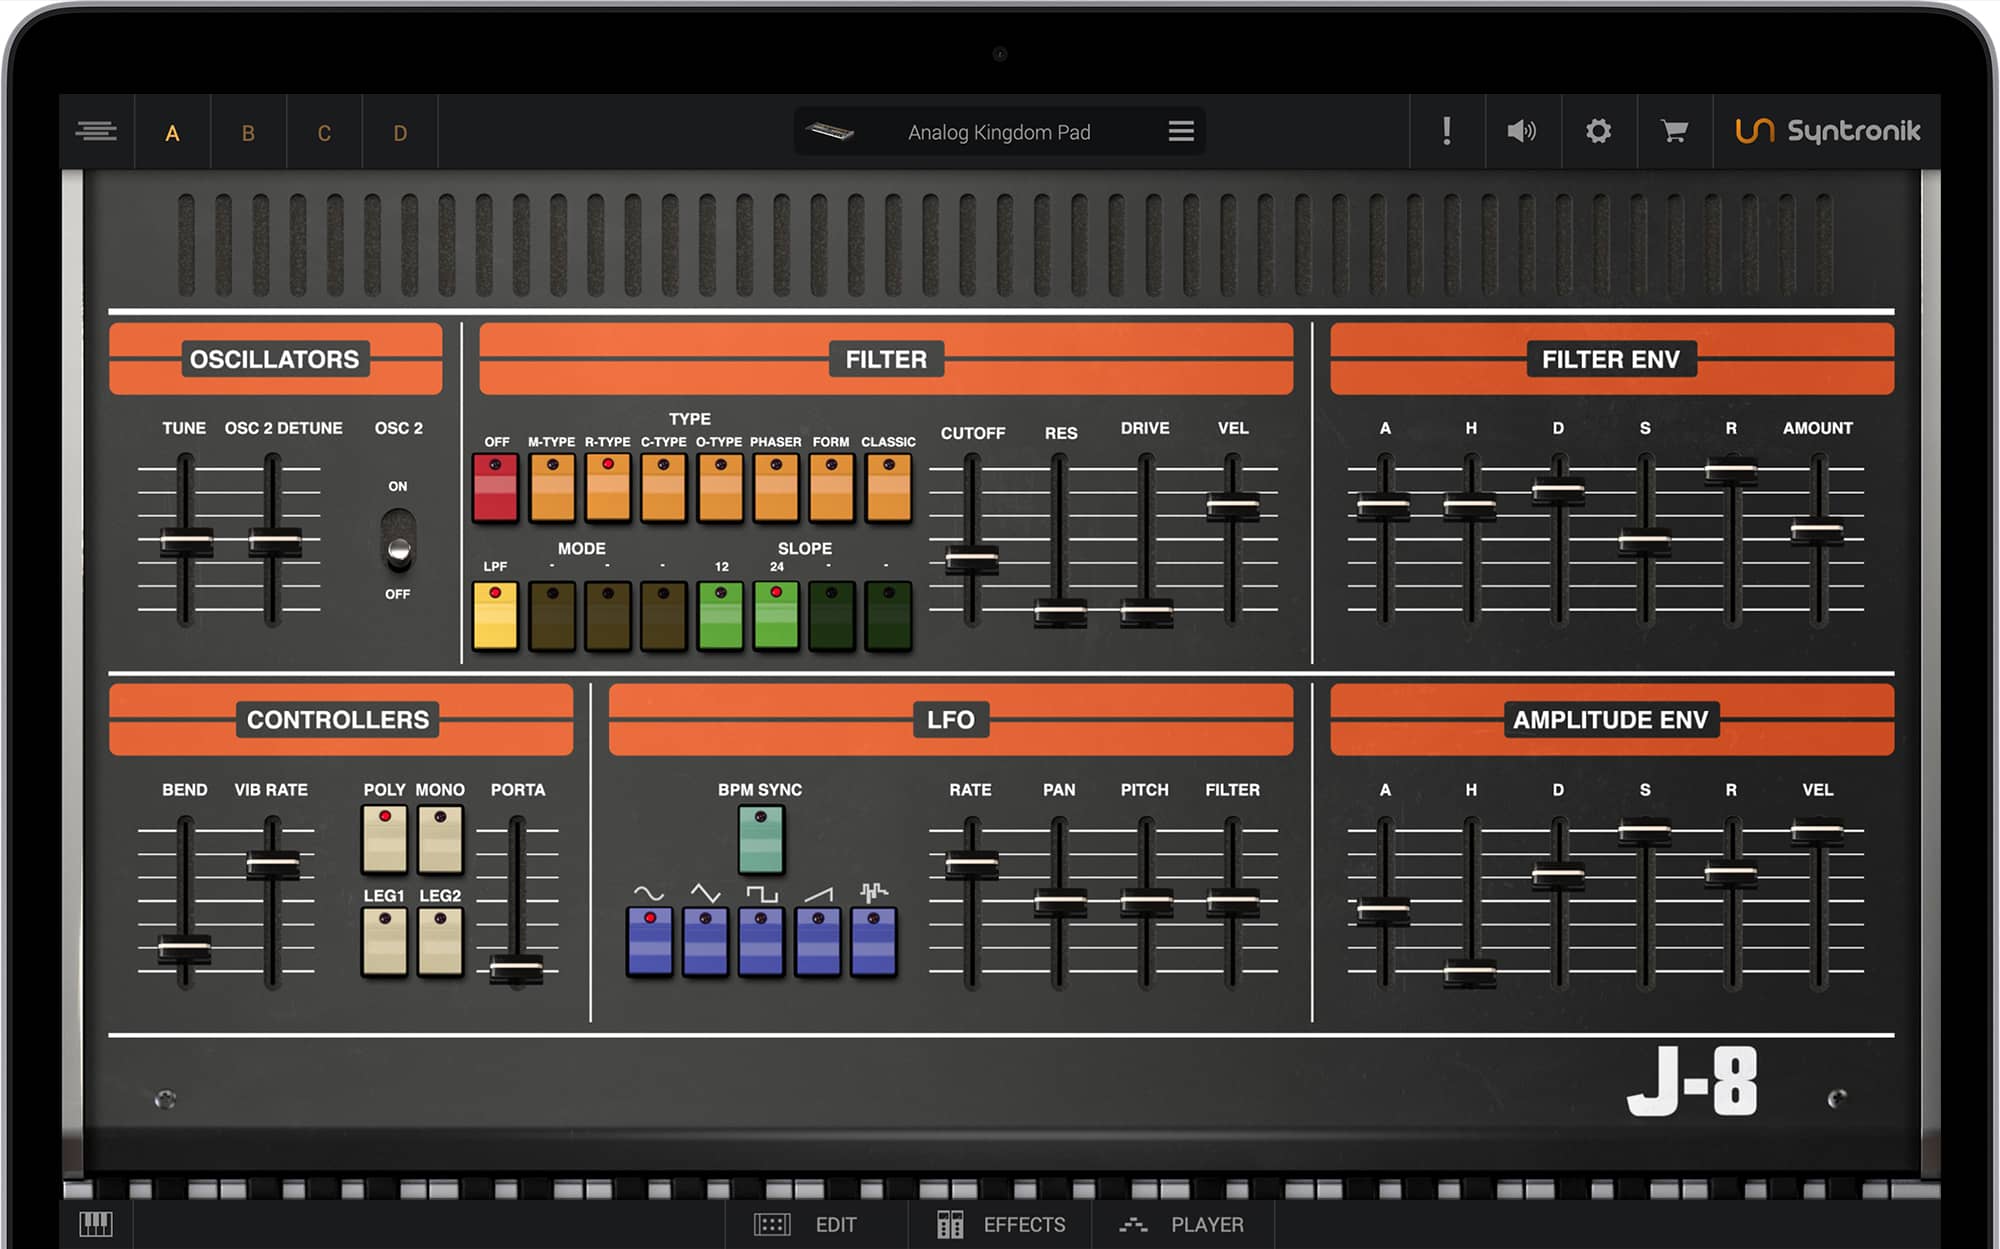Select the FORM filter button
This screenshot has height=1249, width=2000.
pos(832,487)
